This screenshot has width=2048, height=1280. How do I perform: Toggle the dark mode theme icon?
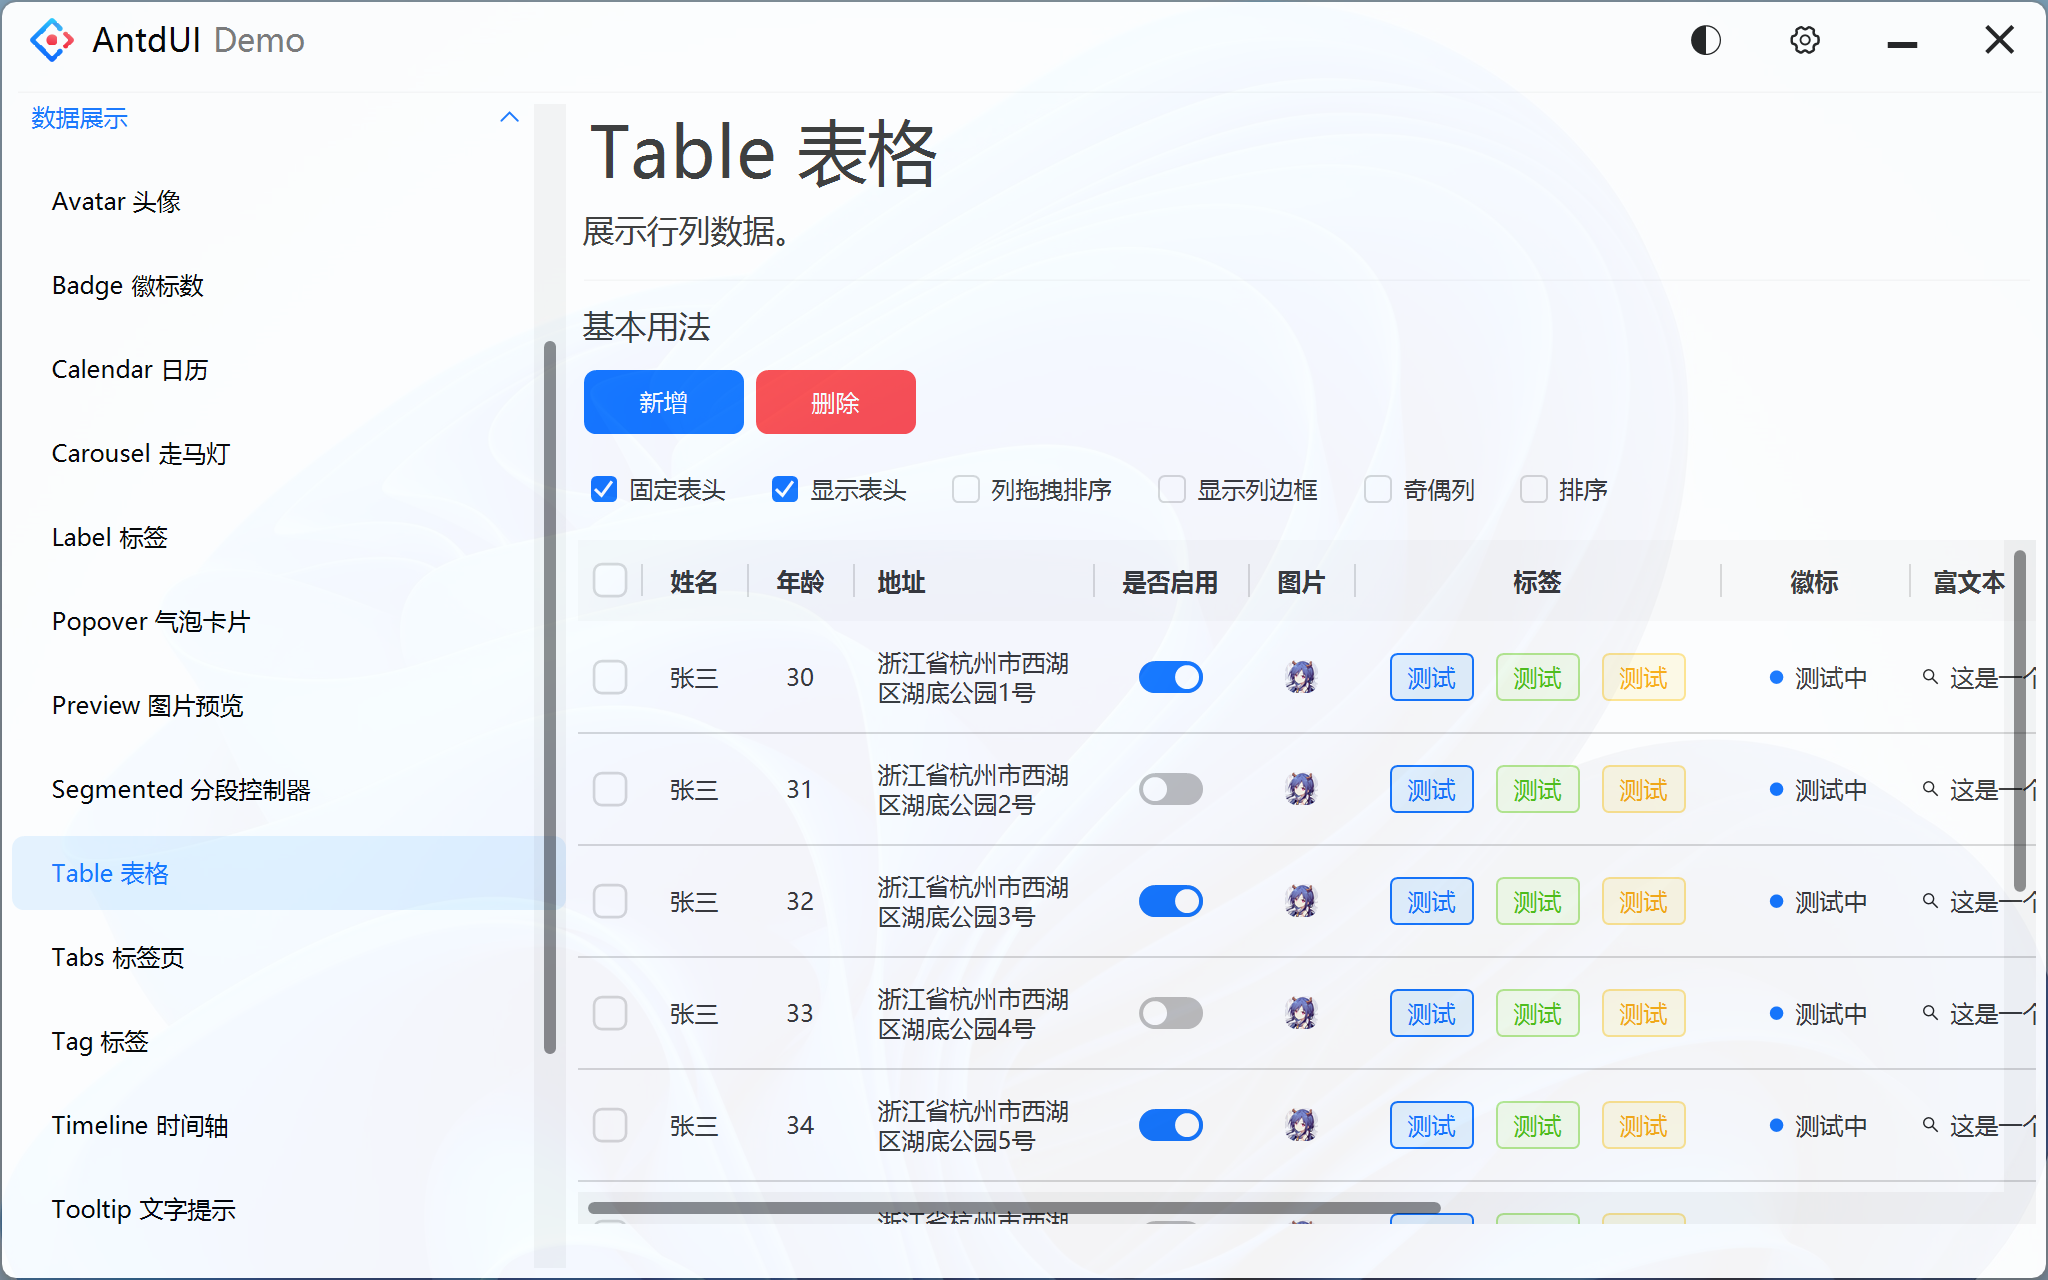click(x=1706, y=40)
